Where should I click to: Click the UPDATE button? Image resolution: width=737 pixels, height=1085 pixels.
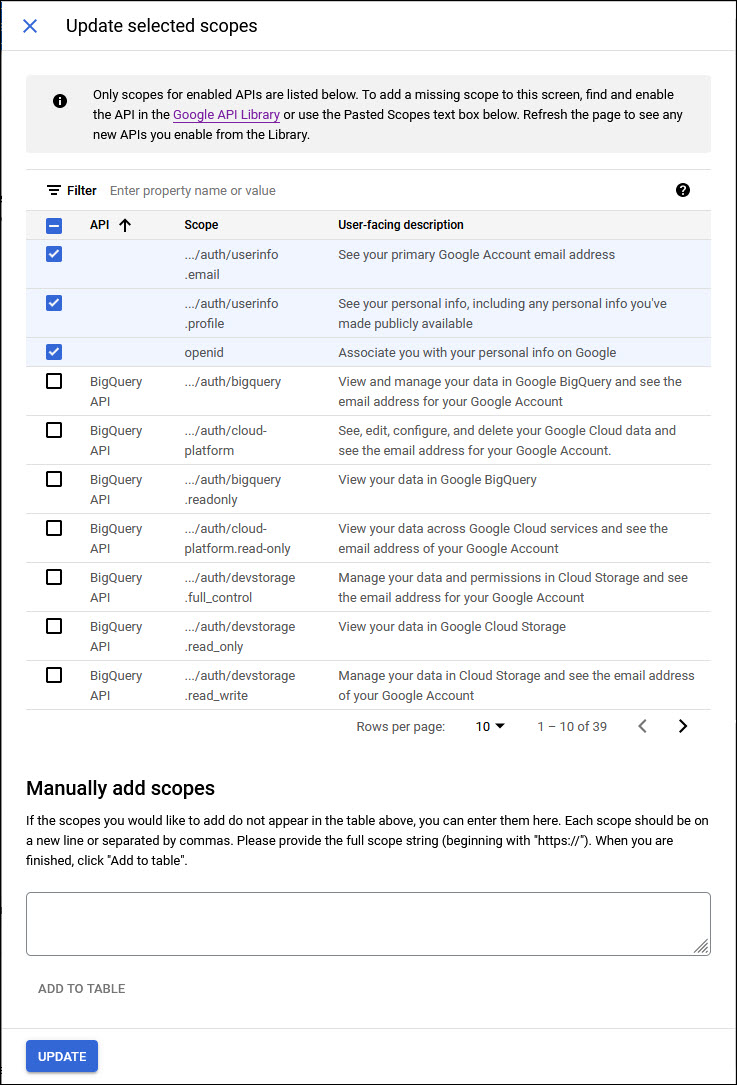[x=61, y=1056]
